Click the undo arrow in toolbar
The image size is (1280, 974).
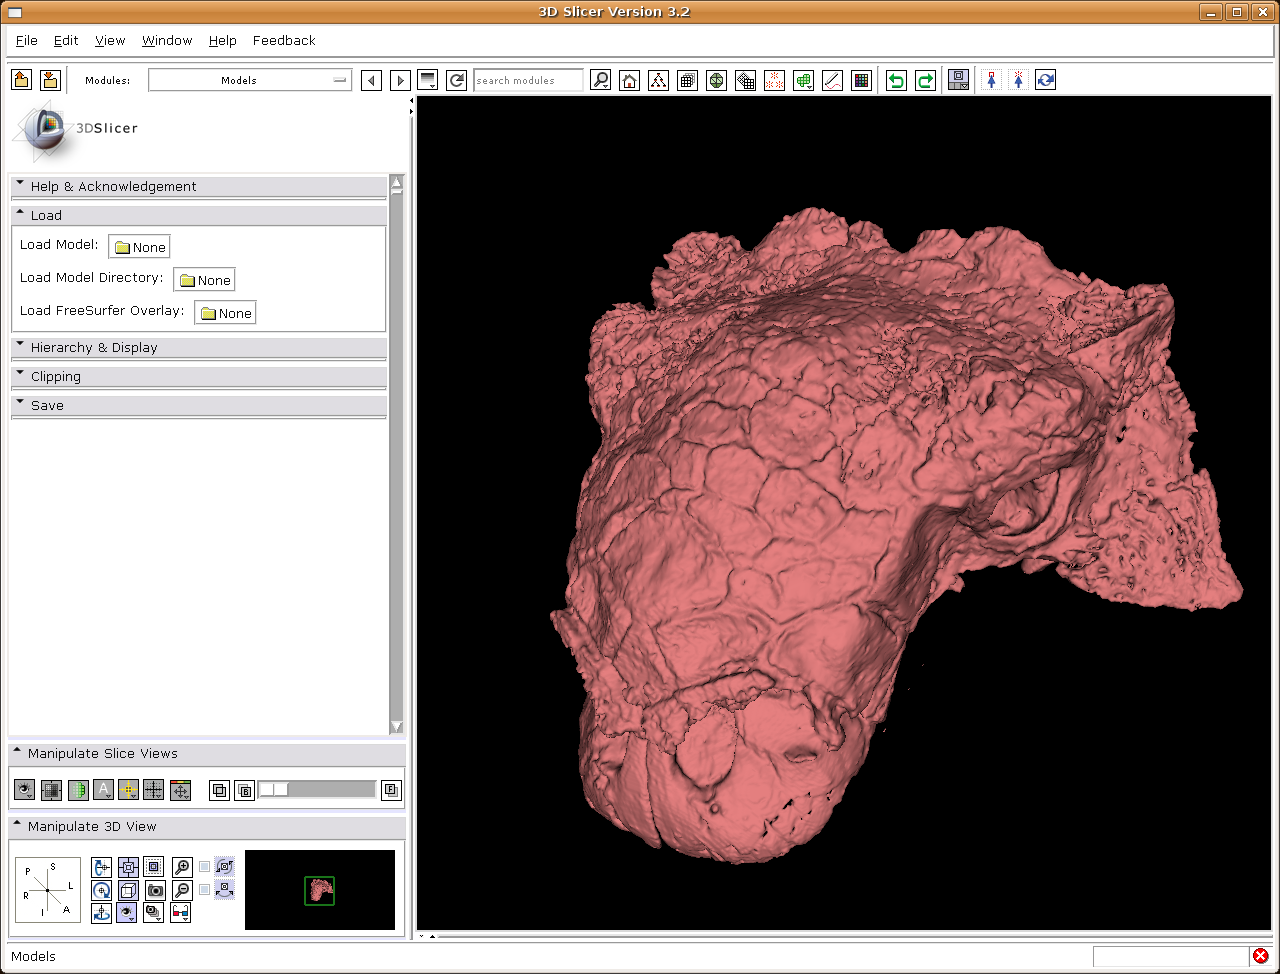pos(896,81)
